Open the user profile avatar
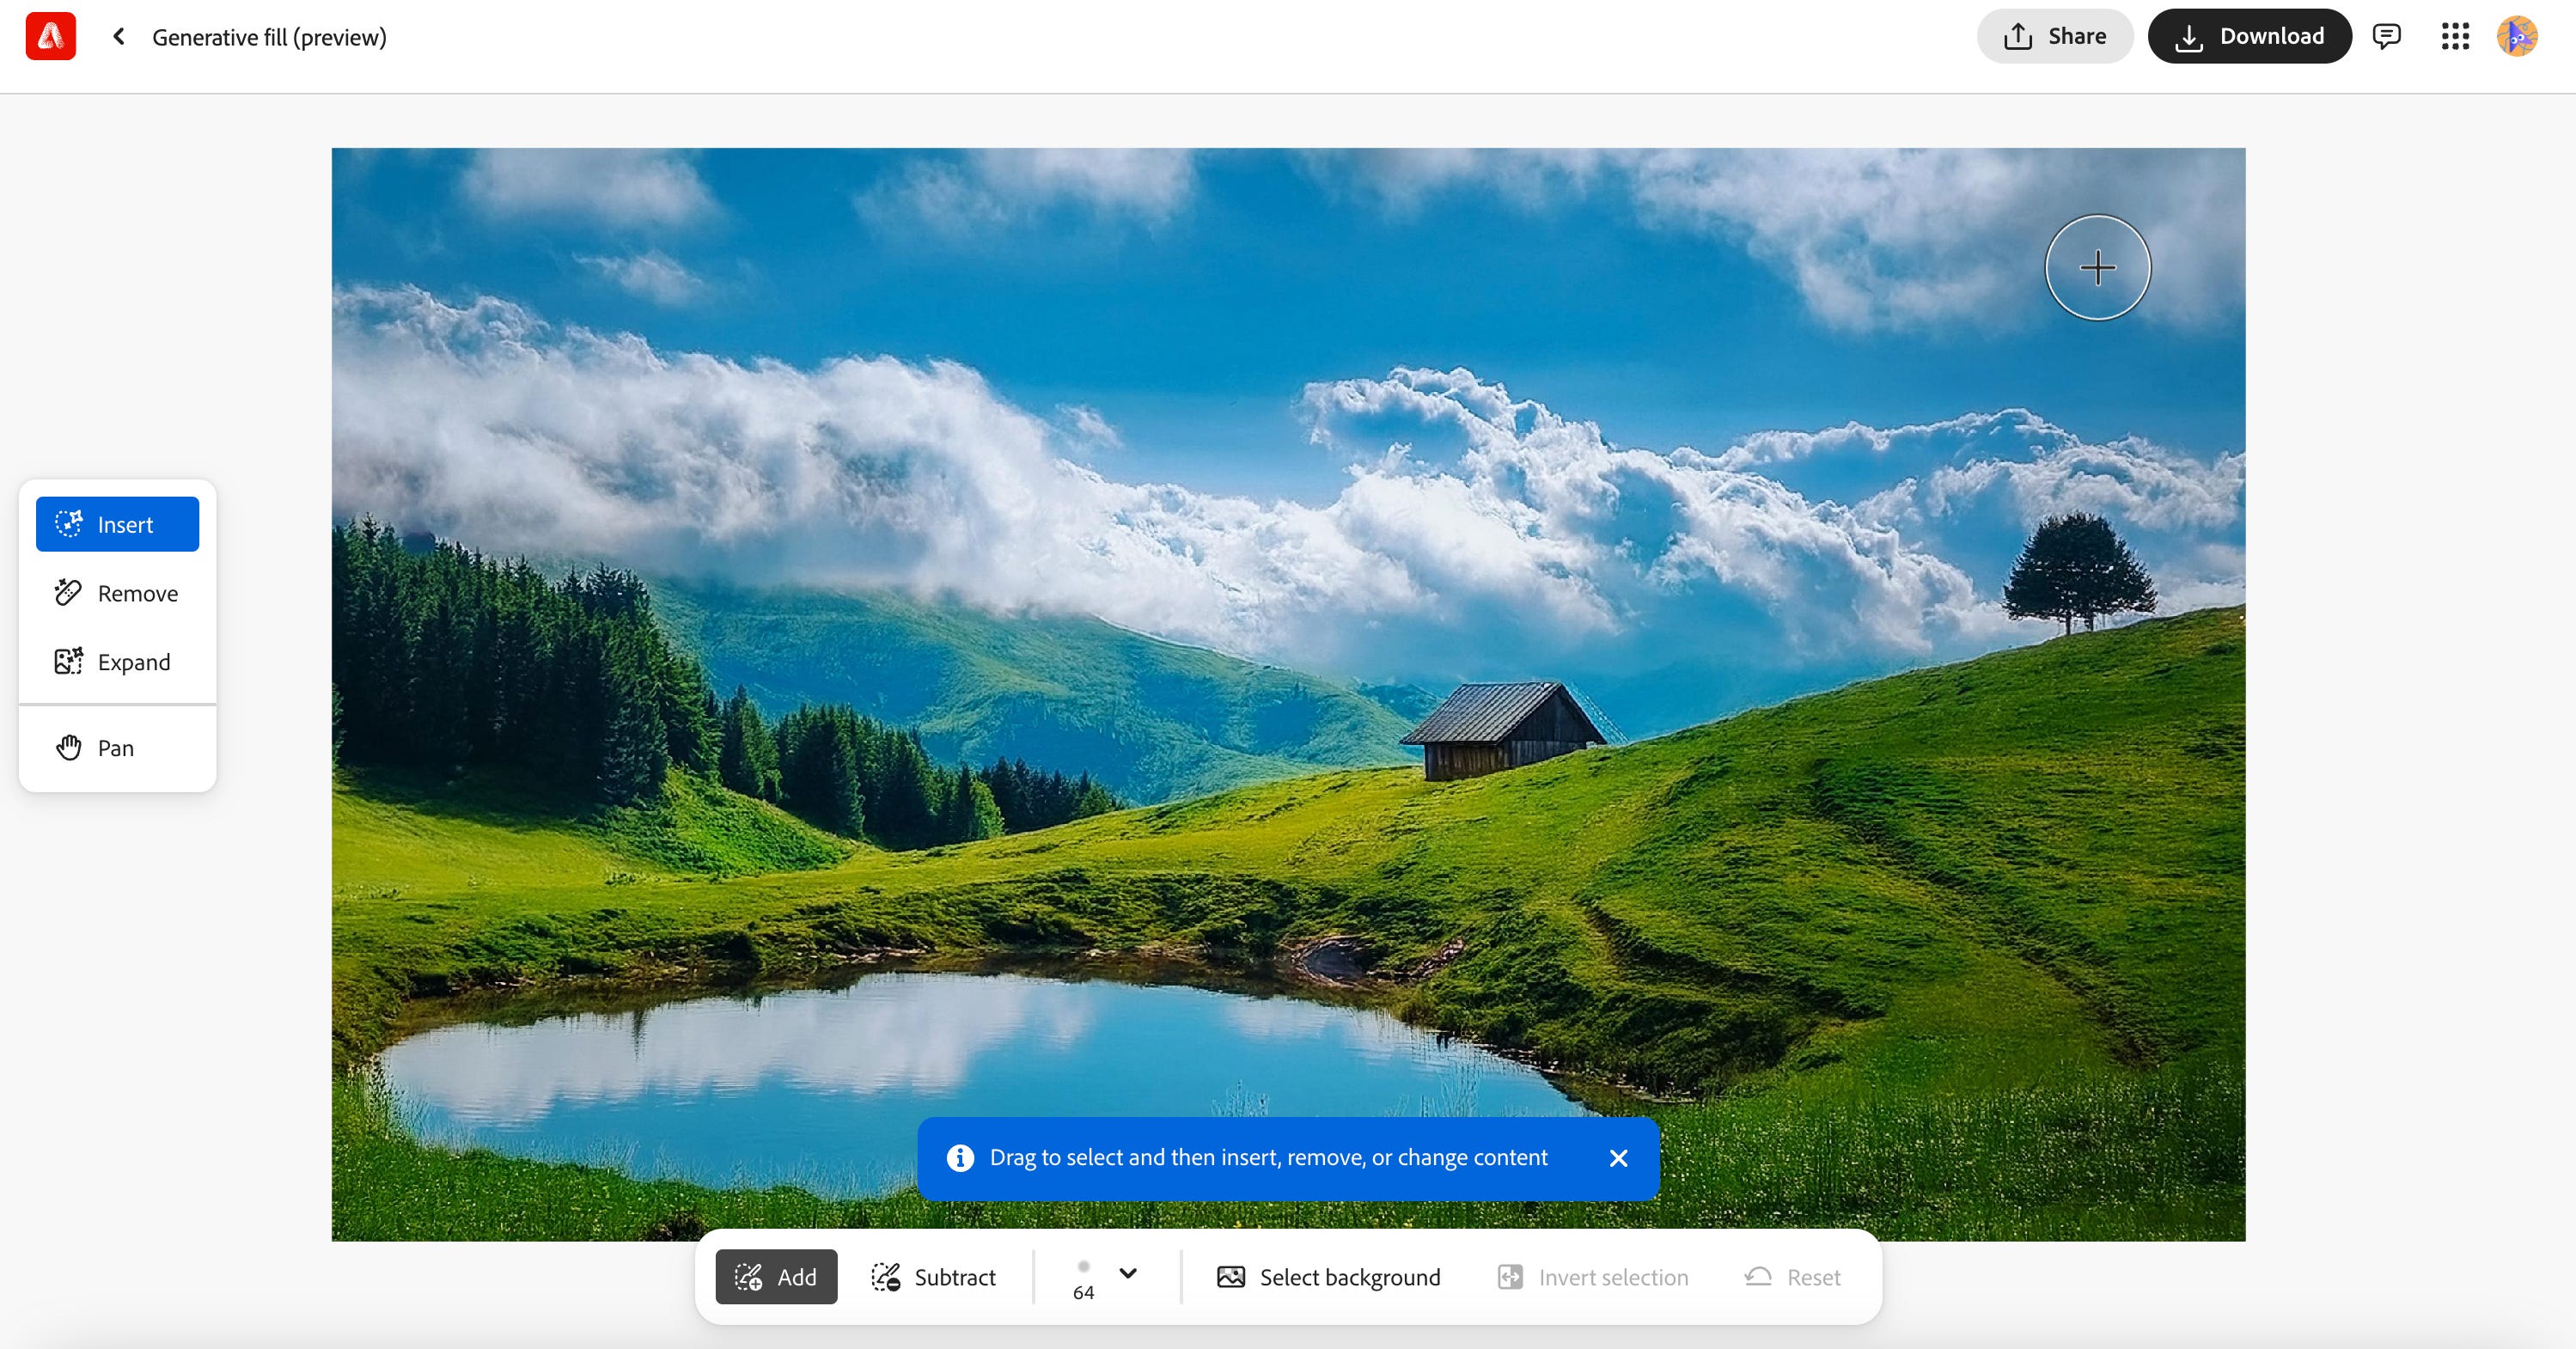Image resolution: width=2576 pixels, height=1349 pixels. (2517, 37)
